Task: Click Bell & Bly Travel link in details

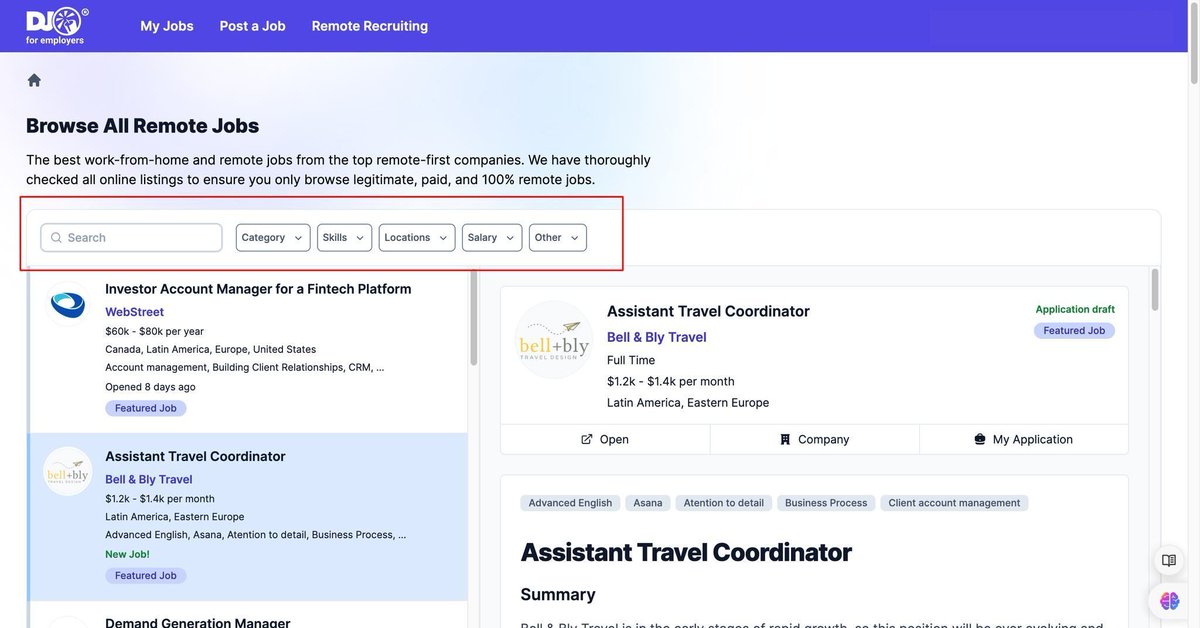Action: 657,337
